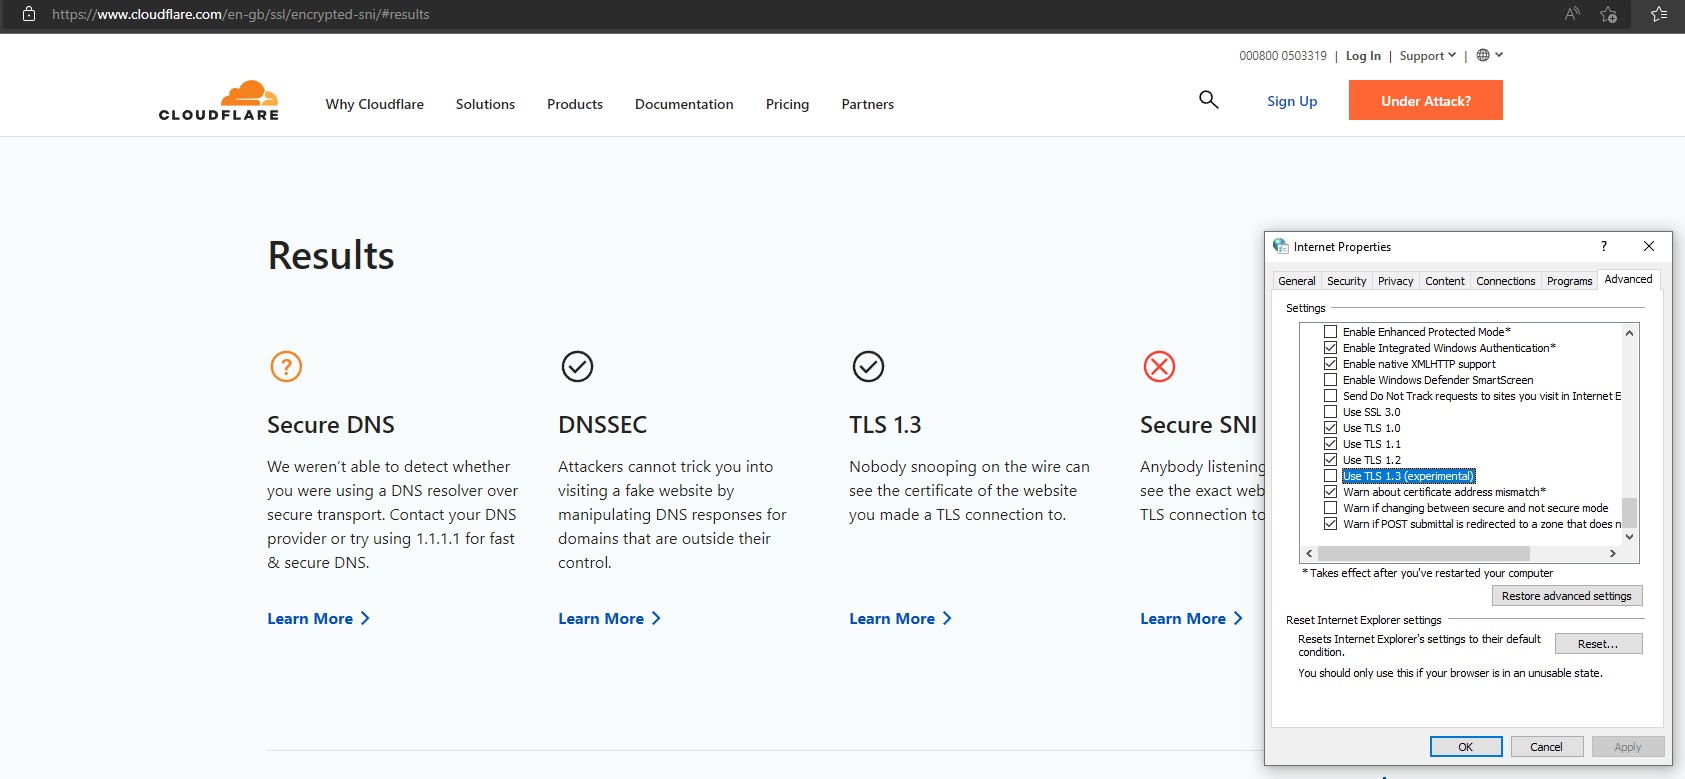Open the Products menu item

click(574, 104)
